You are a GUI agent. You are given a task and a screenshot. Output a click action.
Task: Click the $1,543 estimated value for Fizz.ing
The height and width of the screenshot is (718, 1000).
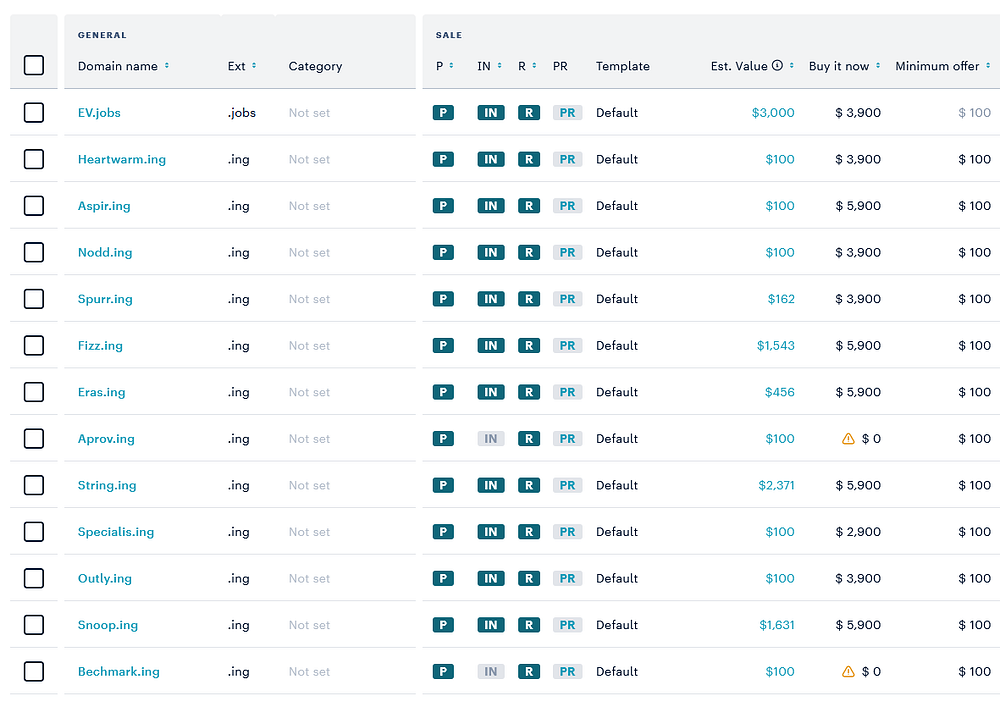click(x=776, y=346)
